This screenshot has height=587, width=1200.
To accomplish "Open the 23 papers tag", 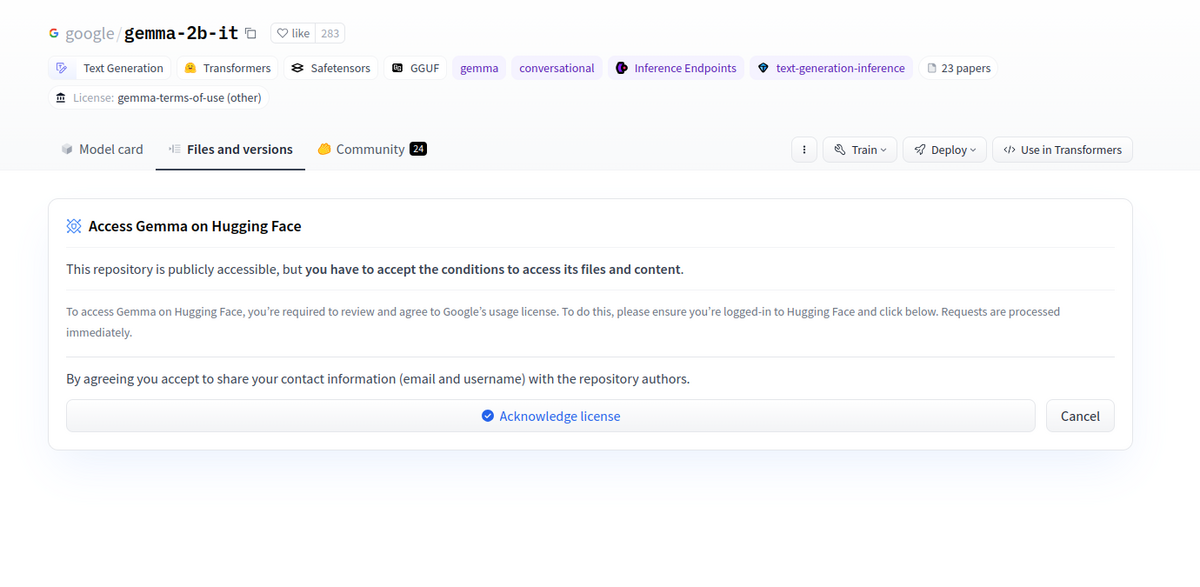I will [958, 68].
